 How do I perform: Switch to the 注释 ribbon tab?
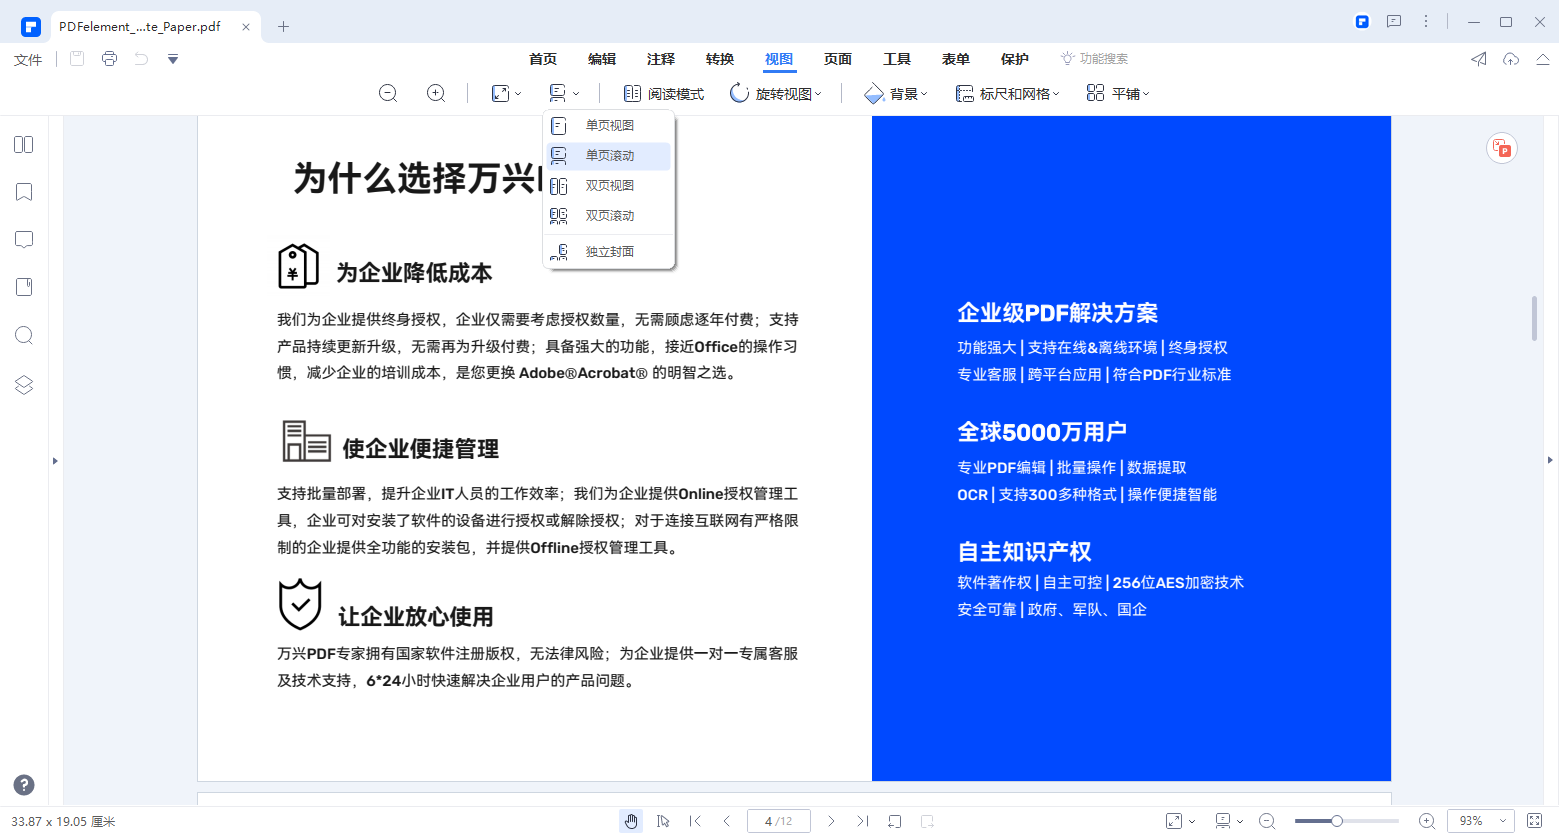pos(660,59)
